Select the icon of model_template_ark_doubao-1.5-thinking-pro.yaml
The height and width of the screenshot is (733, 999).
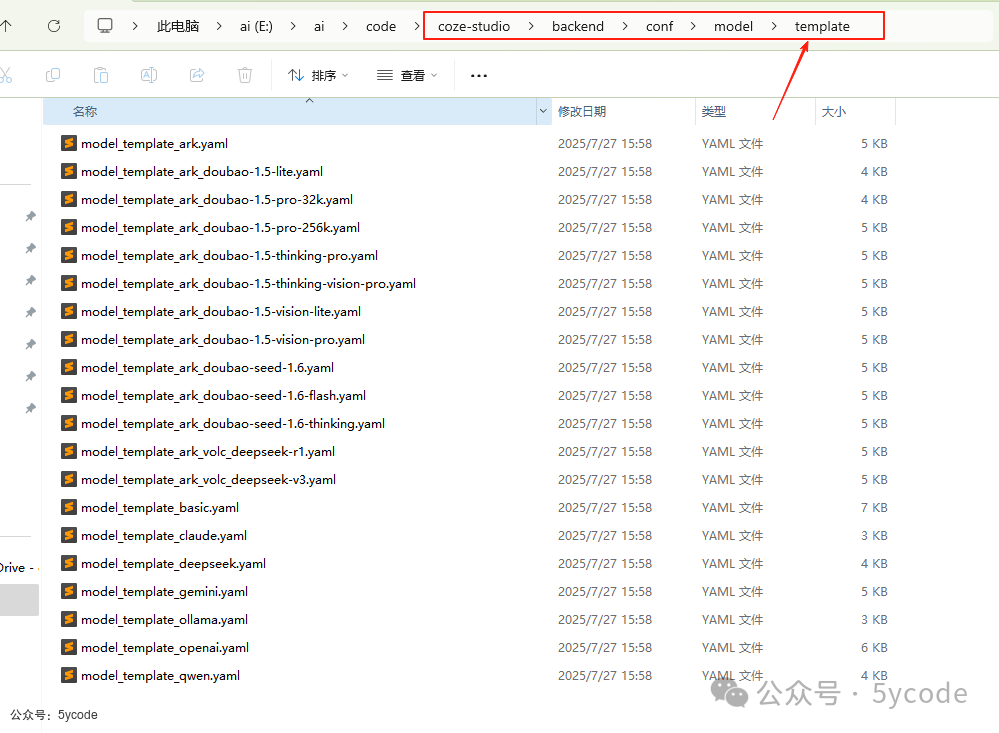(x=69, y=255)
